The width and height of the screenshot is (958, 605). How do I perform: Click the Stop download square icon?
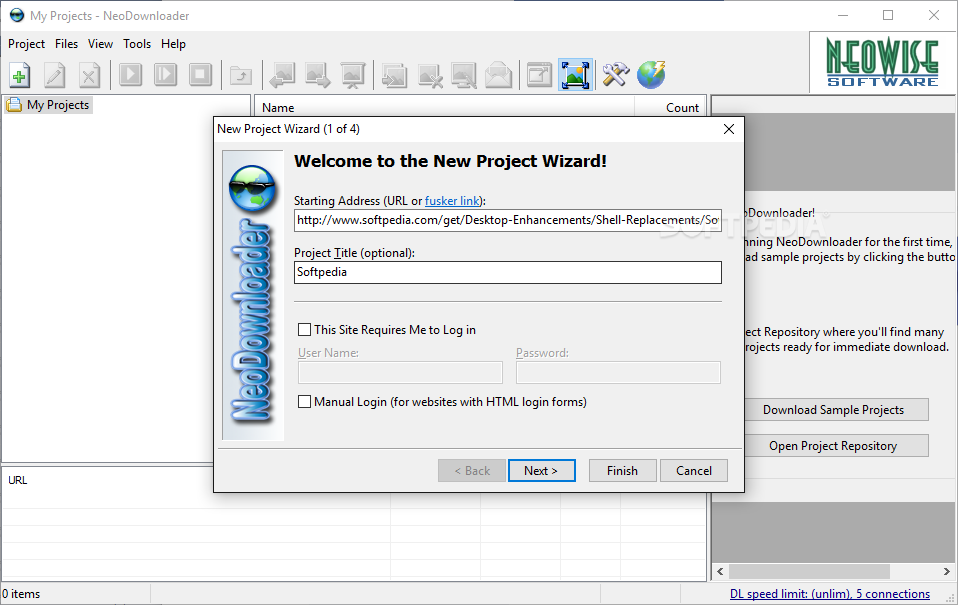200,75
